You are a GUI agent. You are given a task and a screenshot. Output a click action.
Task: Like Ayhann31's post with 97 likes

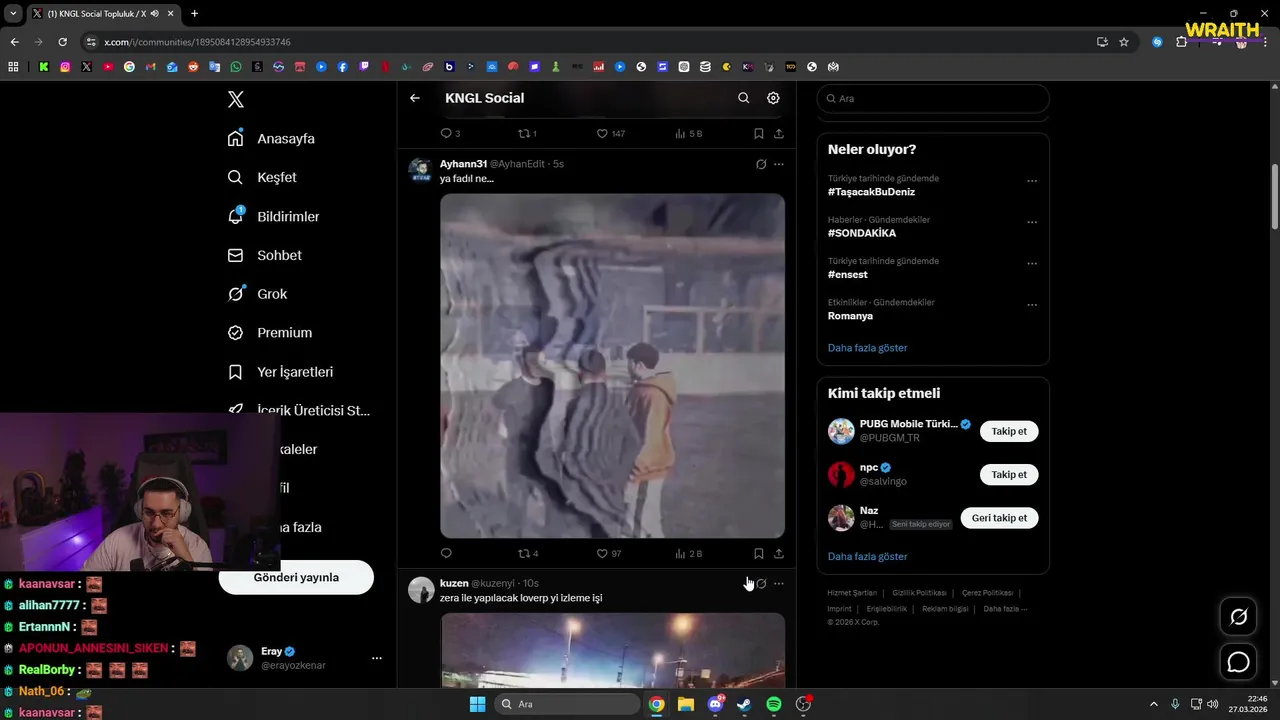pos(609,553)
